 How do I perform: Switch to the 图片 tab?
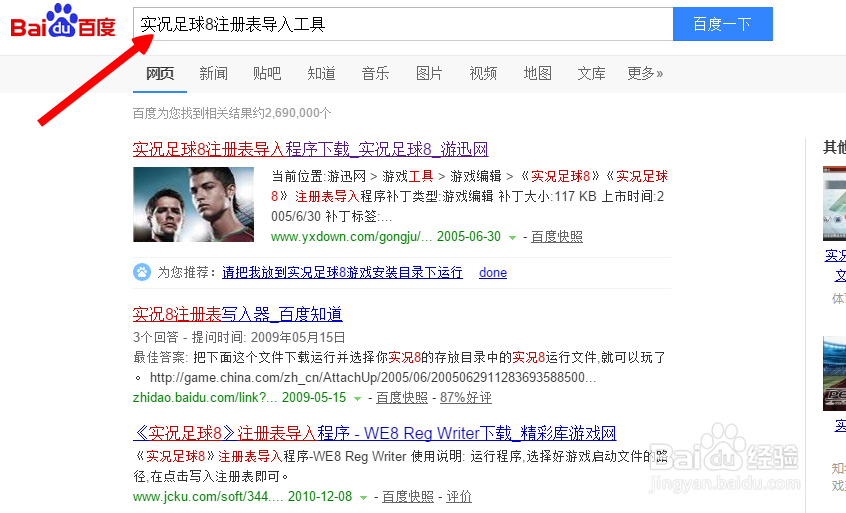click(429, 73)
